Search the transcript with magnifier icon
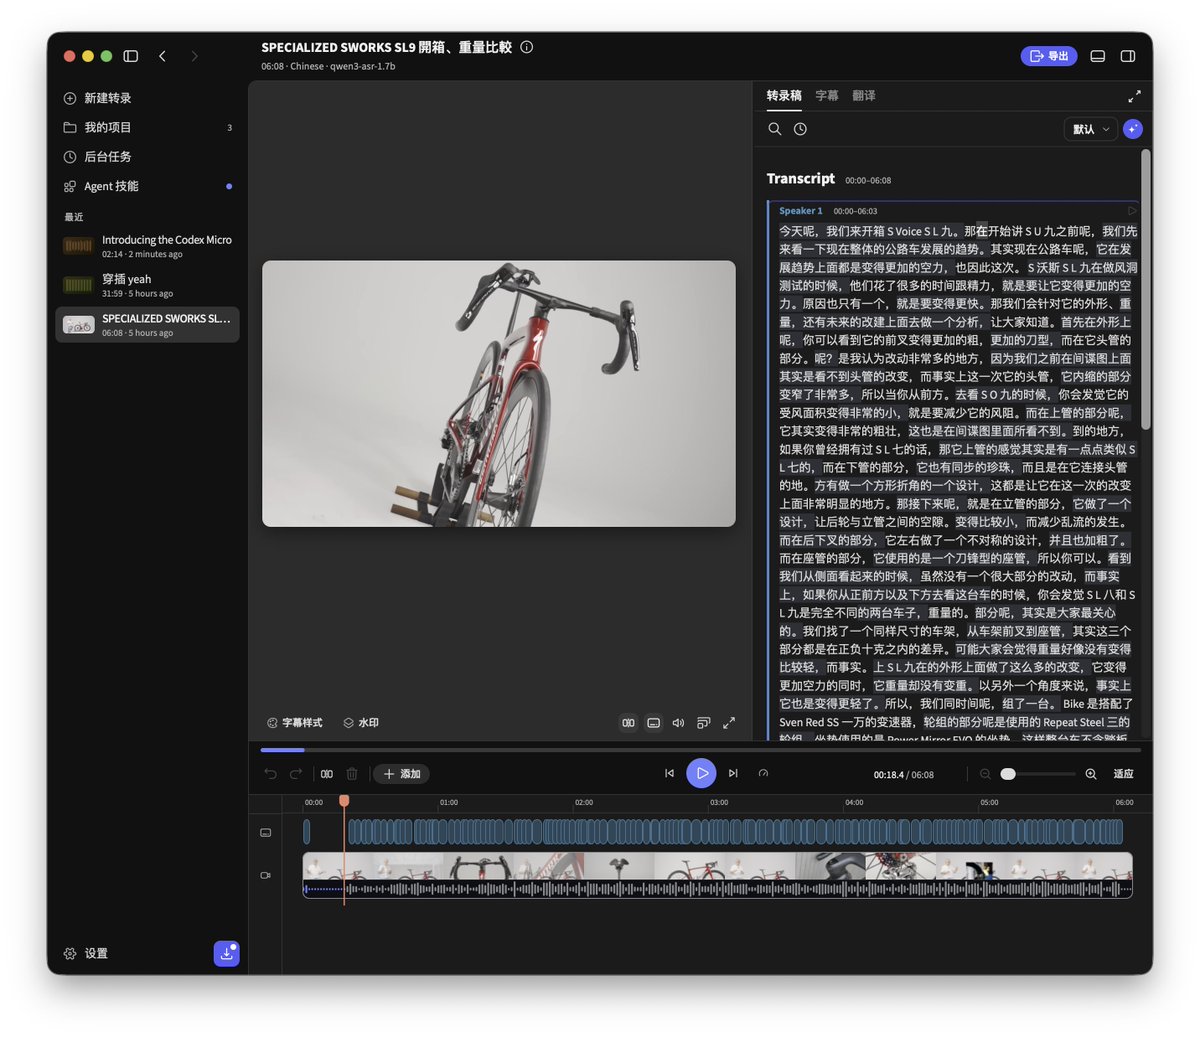The image size is (1200, 1037). click(774, 129)
